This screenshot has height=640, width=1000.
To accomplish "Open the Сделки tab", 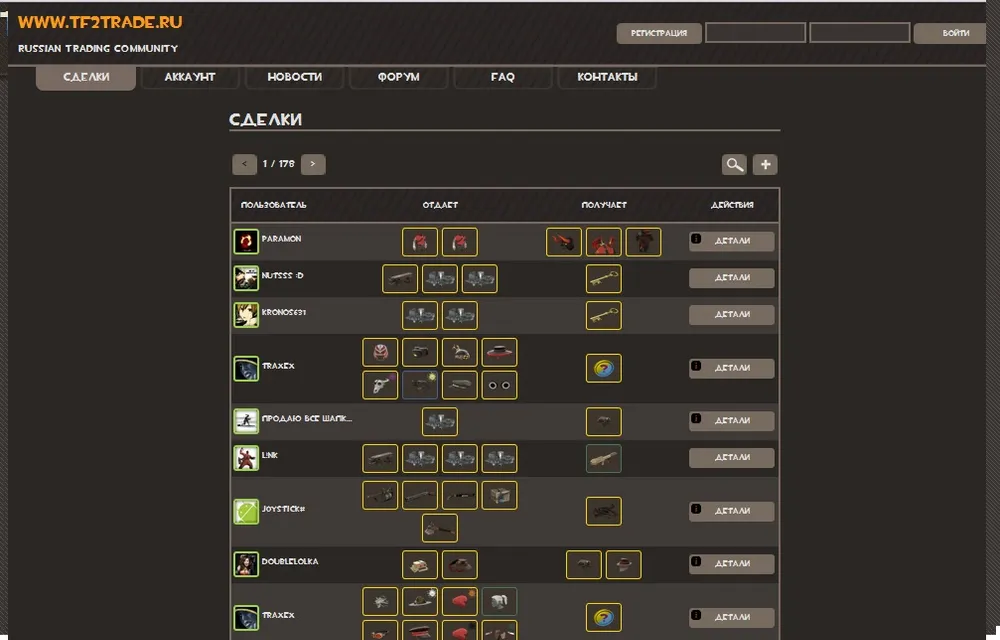I will coord(86,76).
